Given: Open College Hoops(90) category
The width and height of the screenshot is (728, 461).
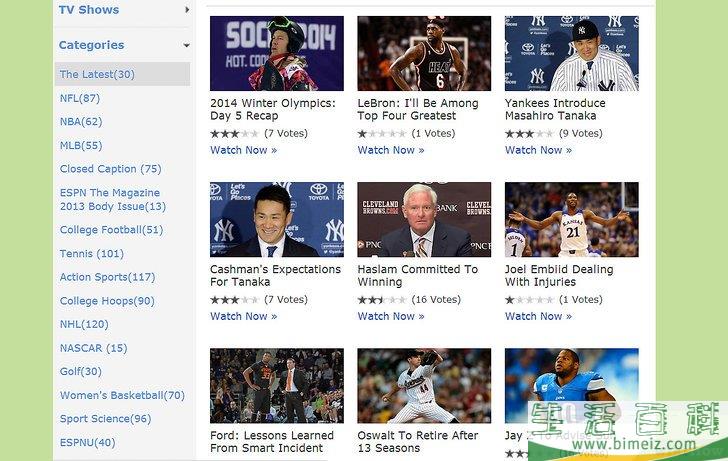Looking at the screenshot, I should click(107, 301).
